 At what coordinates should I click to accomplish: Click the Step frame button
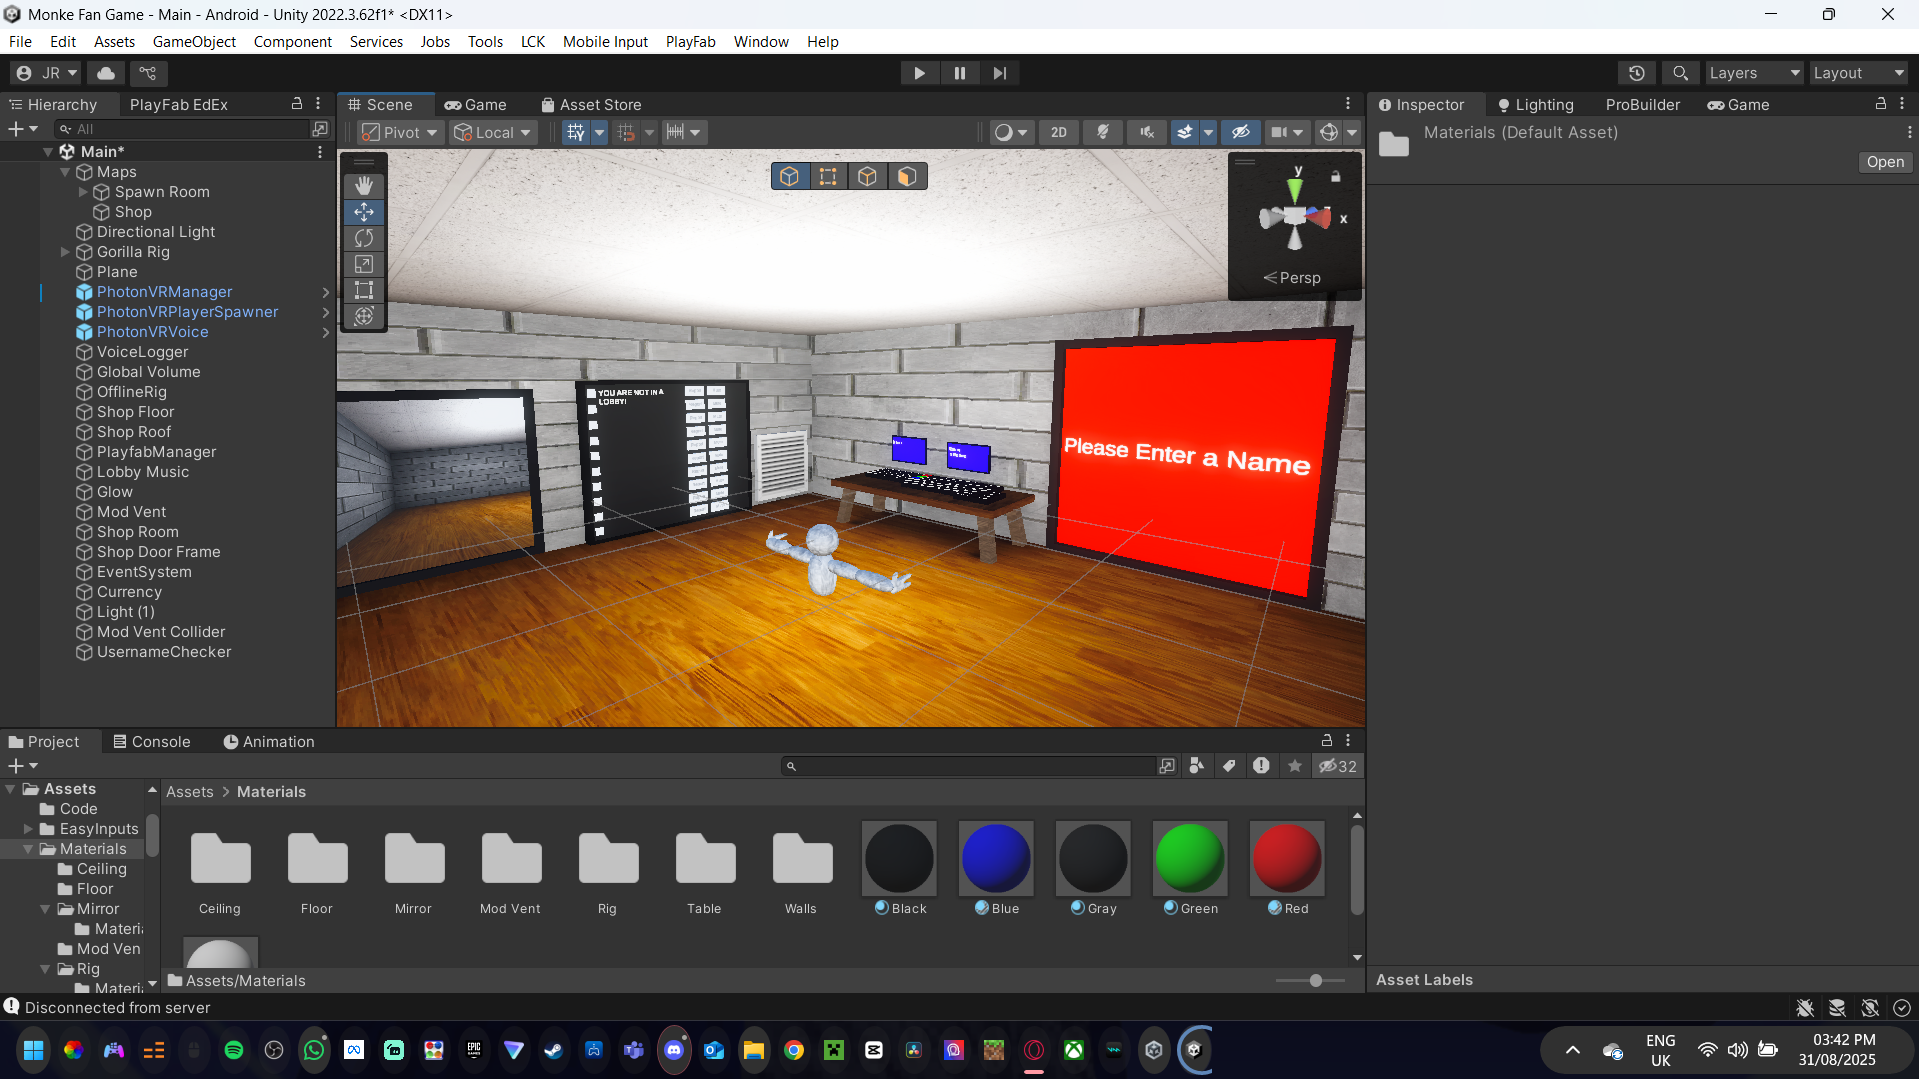[999, 73]
